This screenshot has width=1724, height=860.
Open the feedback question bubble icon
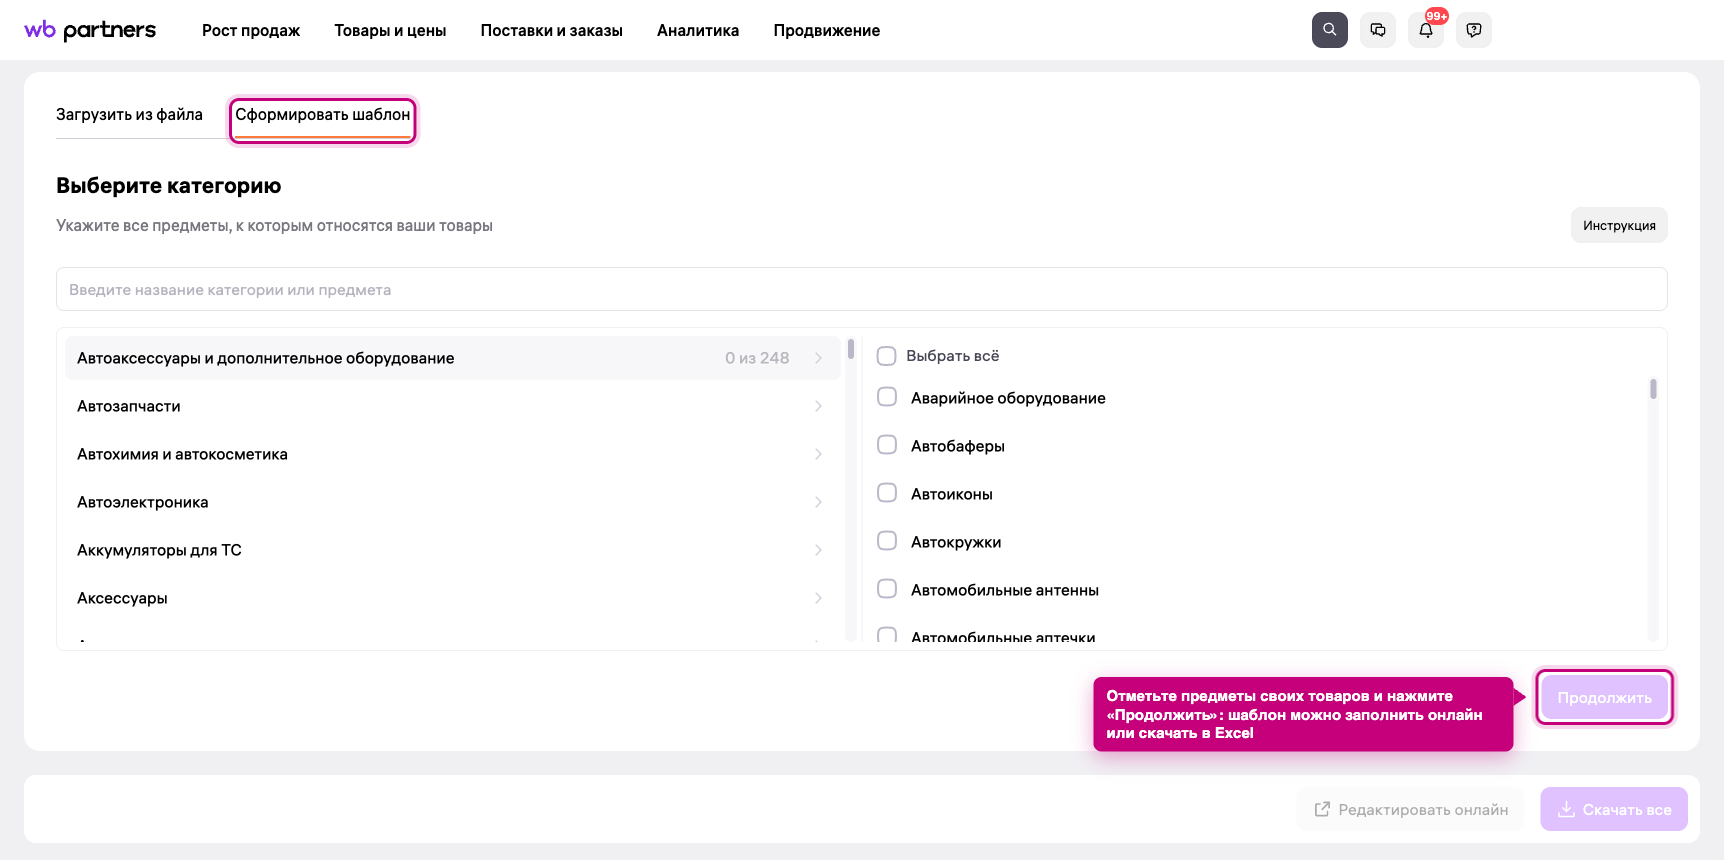tap(1474, 30)
